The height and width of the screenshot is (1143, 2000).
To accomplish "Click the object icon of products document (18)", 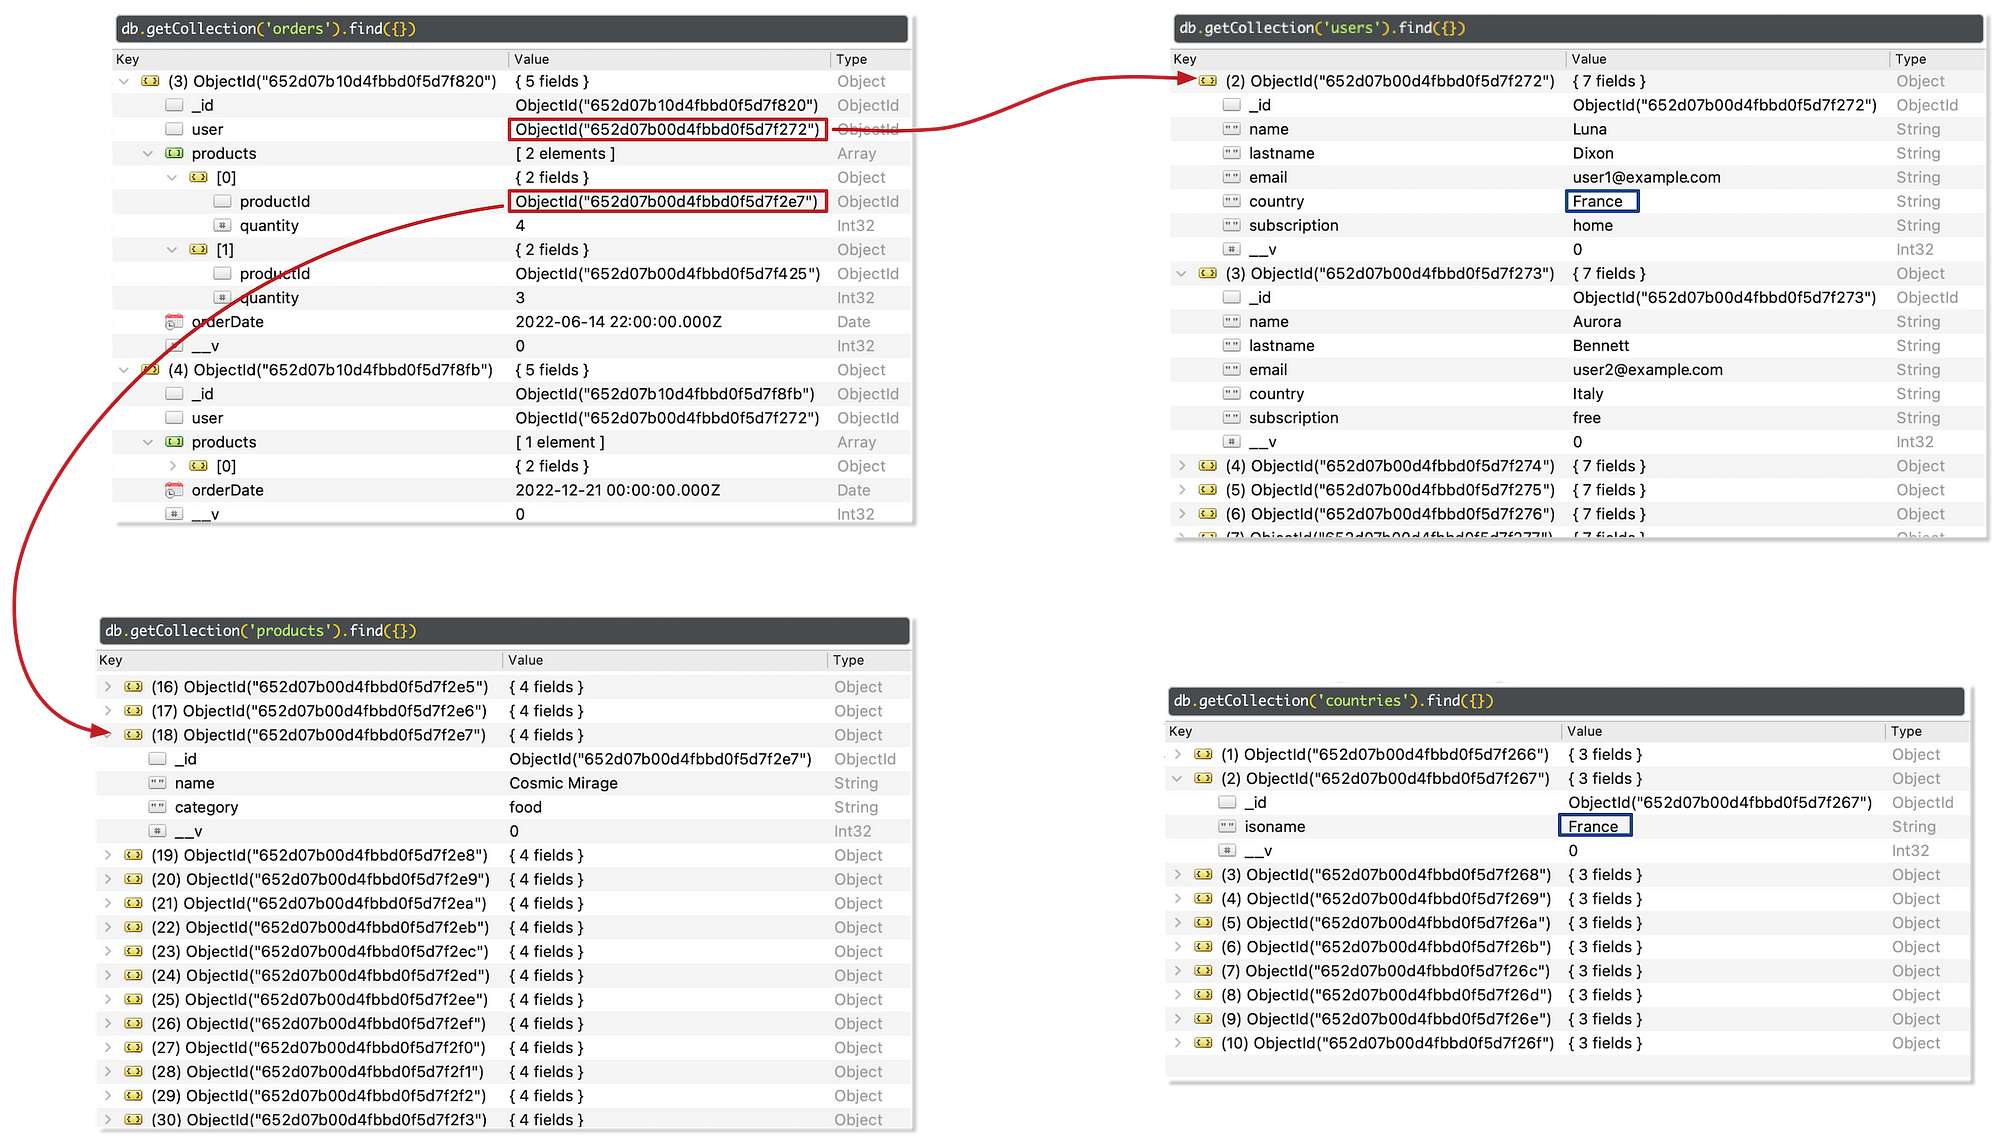I will (x=133, y=735).
